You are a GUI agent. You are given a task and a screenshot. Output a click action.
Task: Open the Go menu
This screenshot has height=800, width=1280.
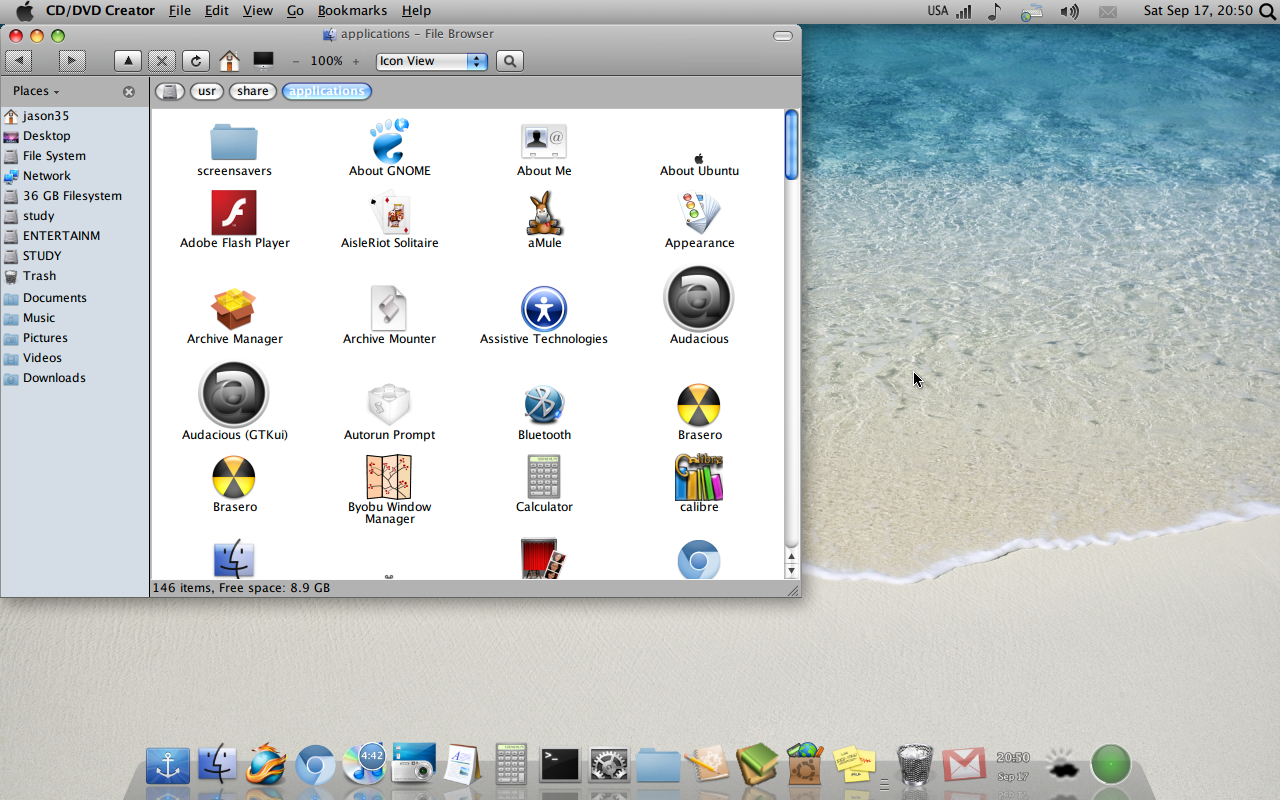(x=295, y=11)
